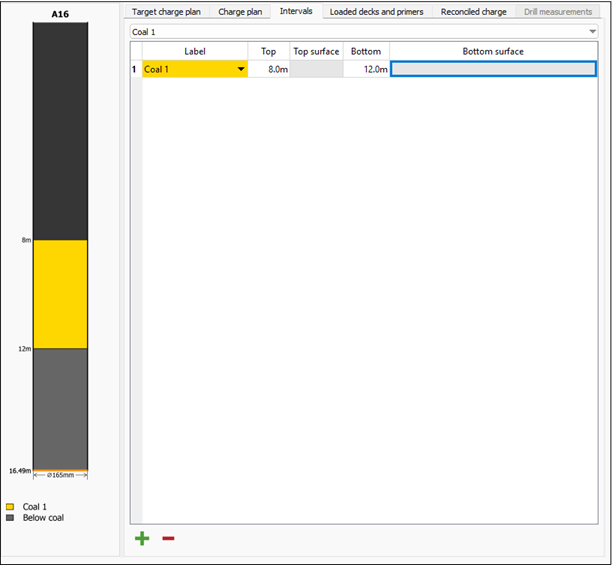Click the Bottom column header
This screenshot has width=612, height=565.
pyautogui.click(x=366, y=51)
